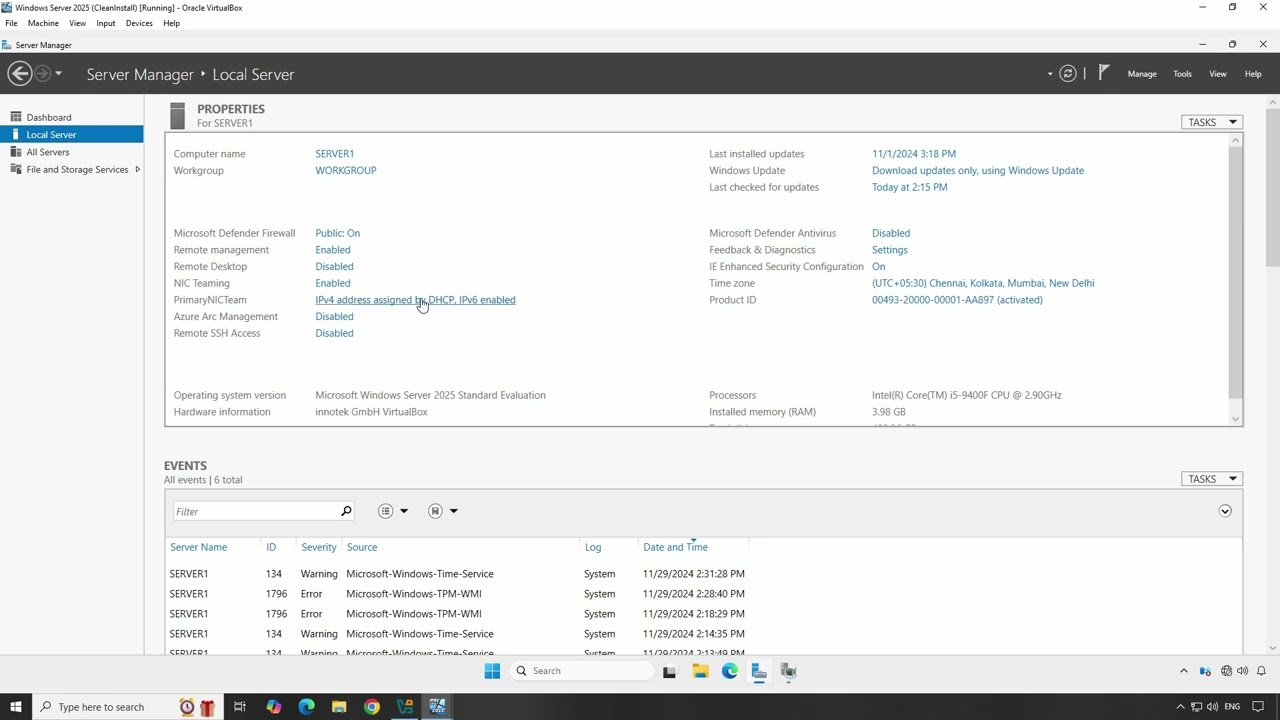Expand File and Storage Services arrow
This screenshot has width=1280, height=720.
tap(137, 170)
